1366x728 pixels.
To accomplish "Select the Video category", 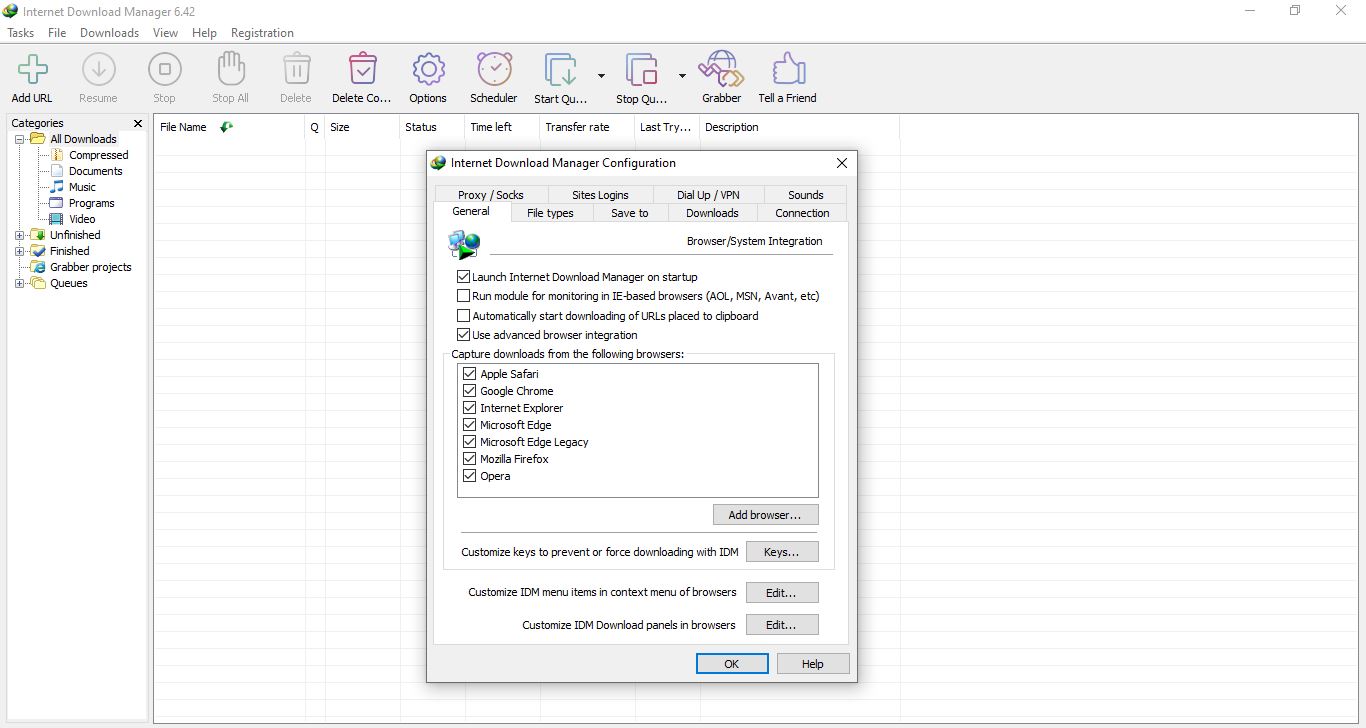I will point(82,219).
